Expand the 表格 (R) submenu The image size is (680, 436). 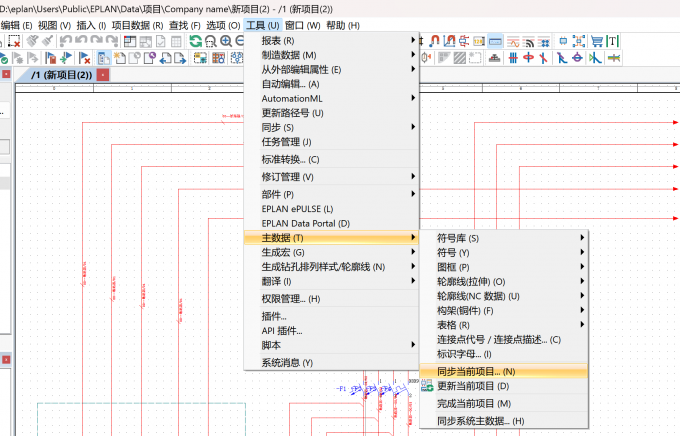click(503, 325)
